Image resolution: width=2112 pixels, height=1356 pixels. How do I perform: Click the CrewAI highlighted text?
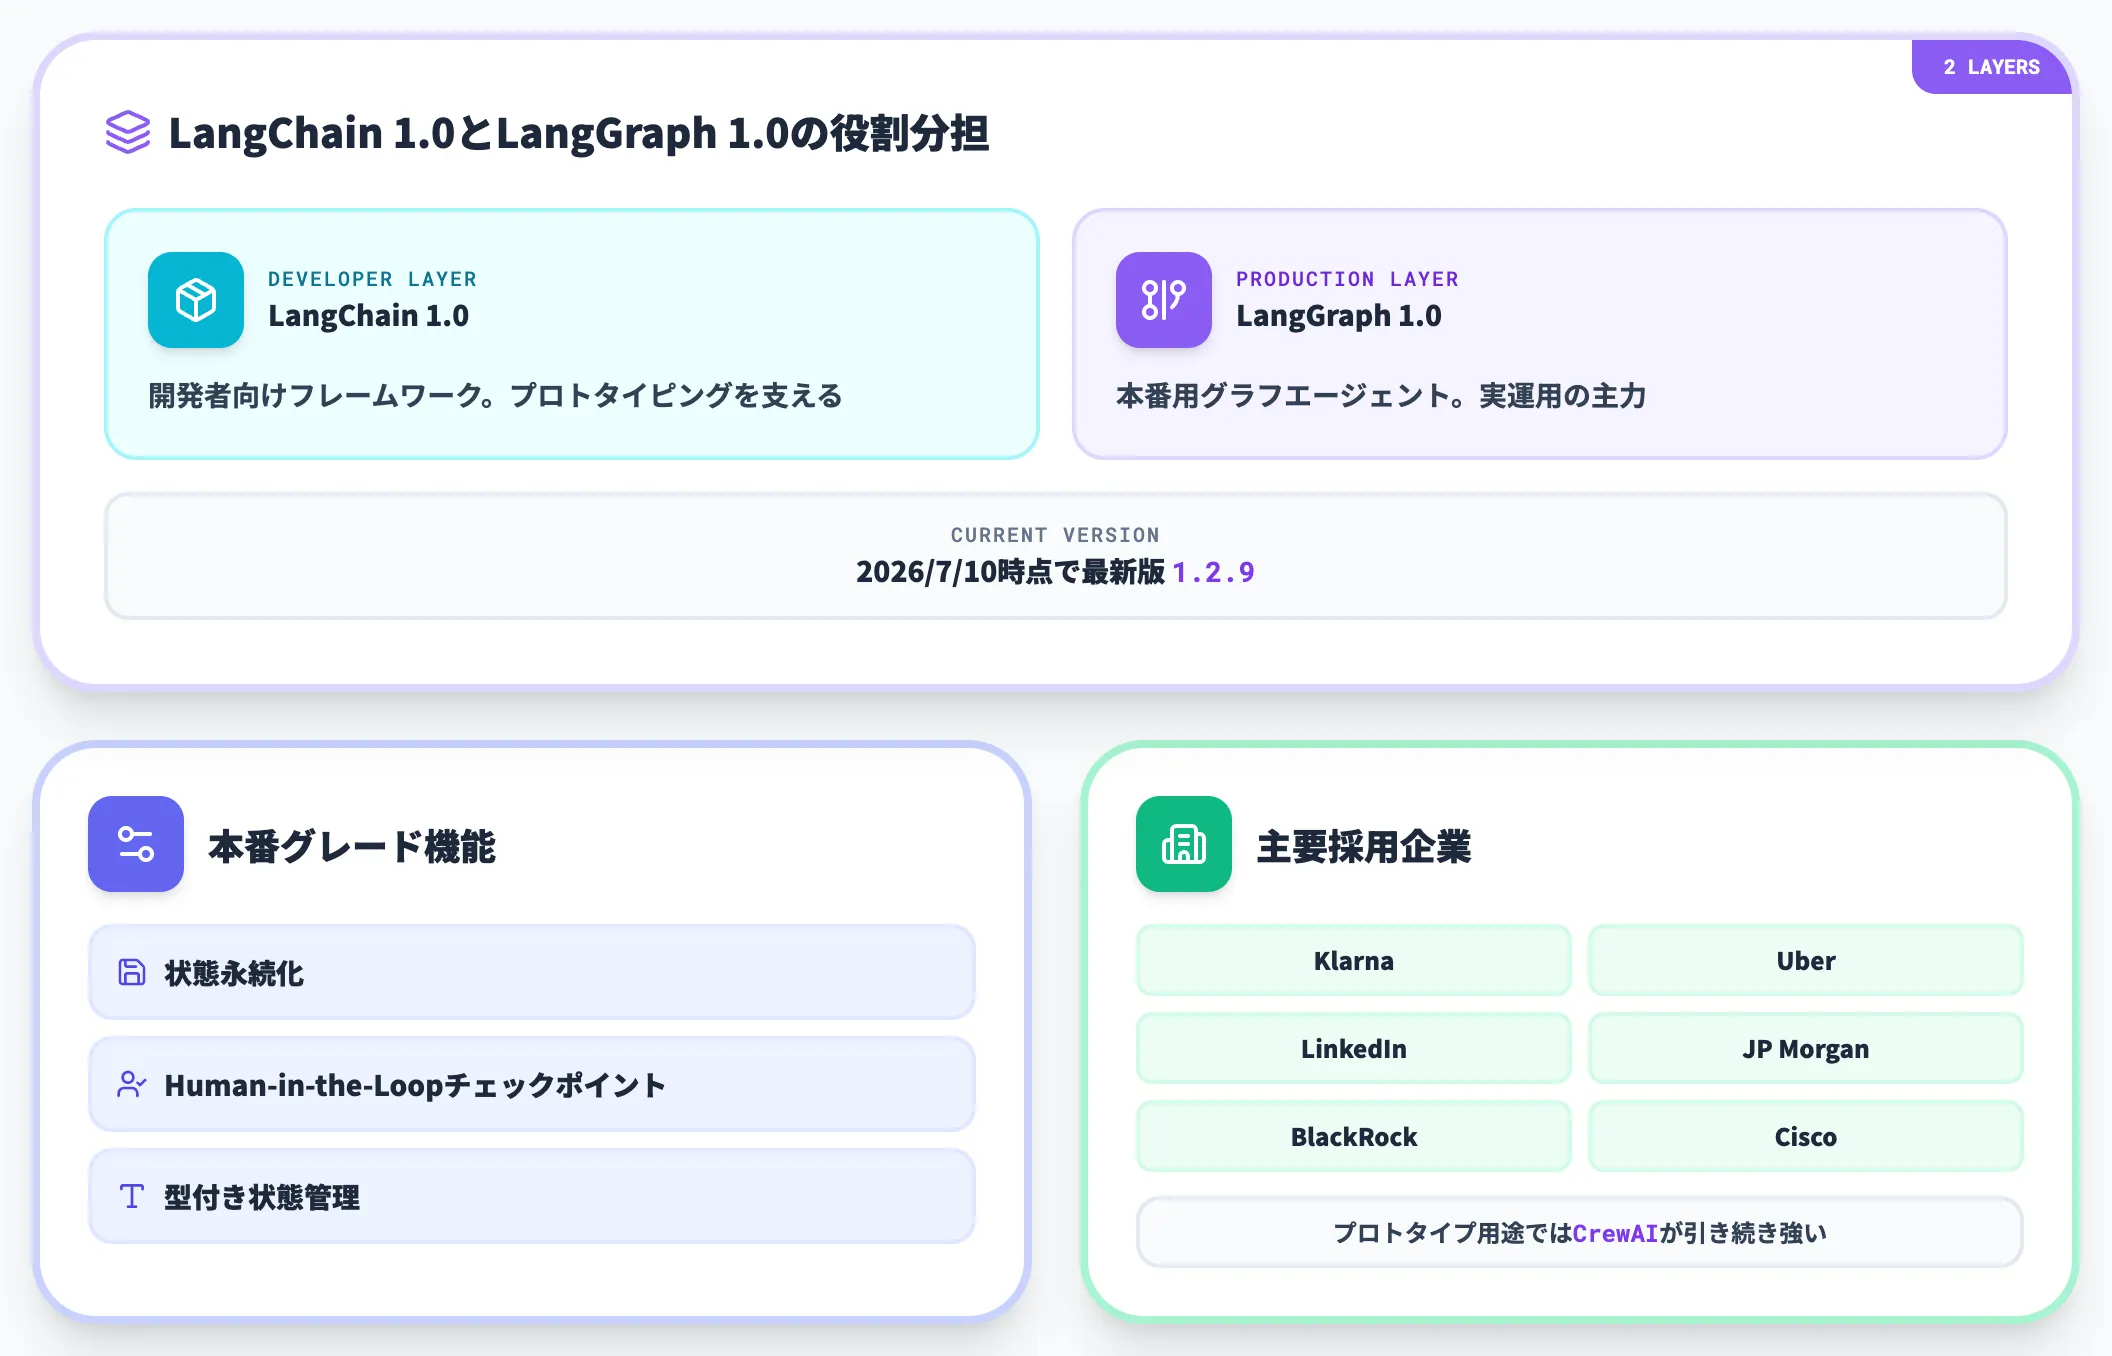(x=1616, y=1233)
